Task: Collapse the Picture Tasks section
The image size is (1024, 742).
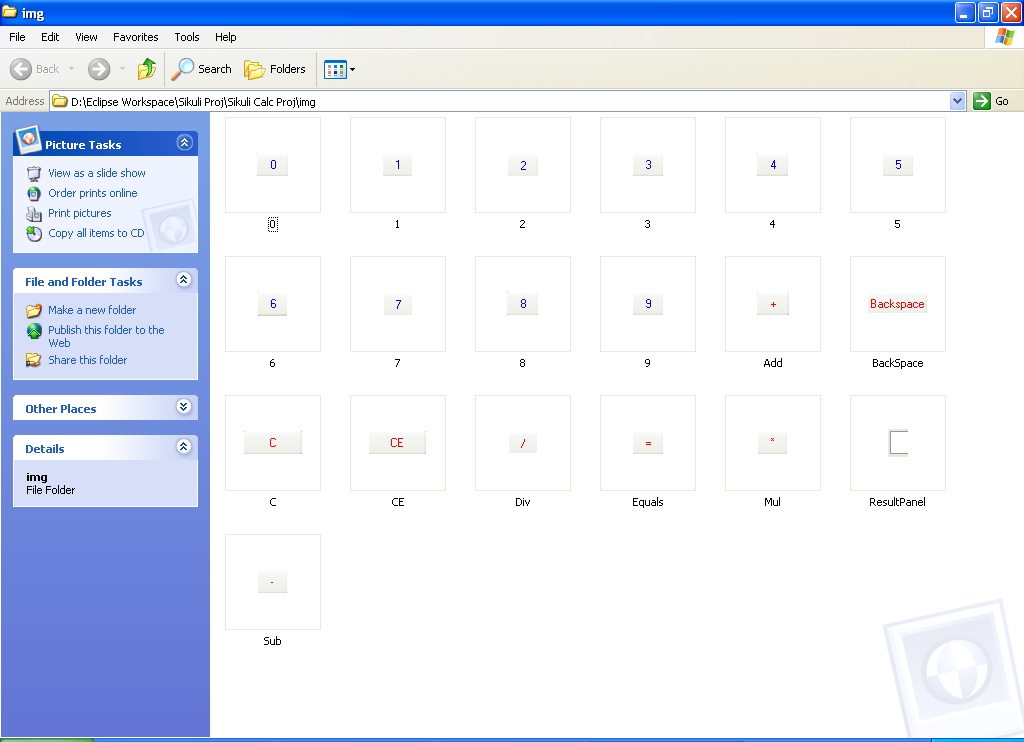Action: pyautogui.click(x=184, y=143)
